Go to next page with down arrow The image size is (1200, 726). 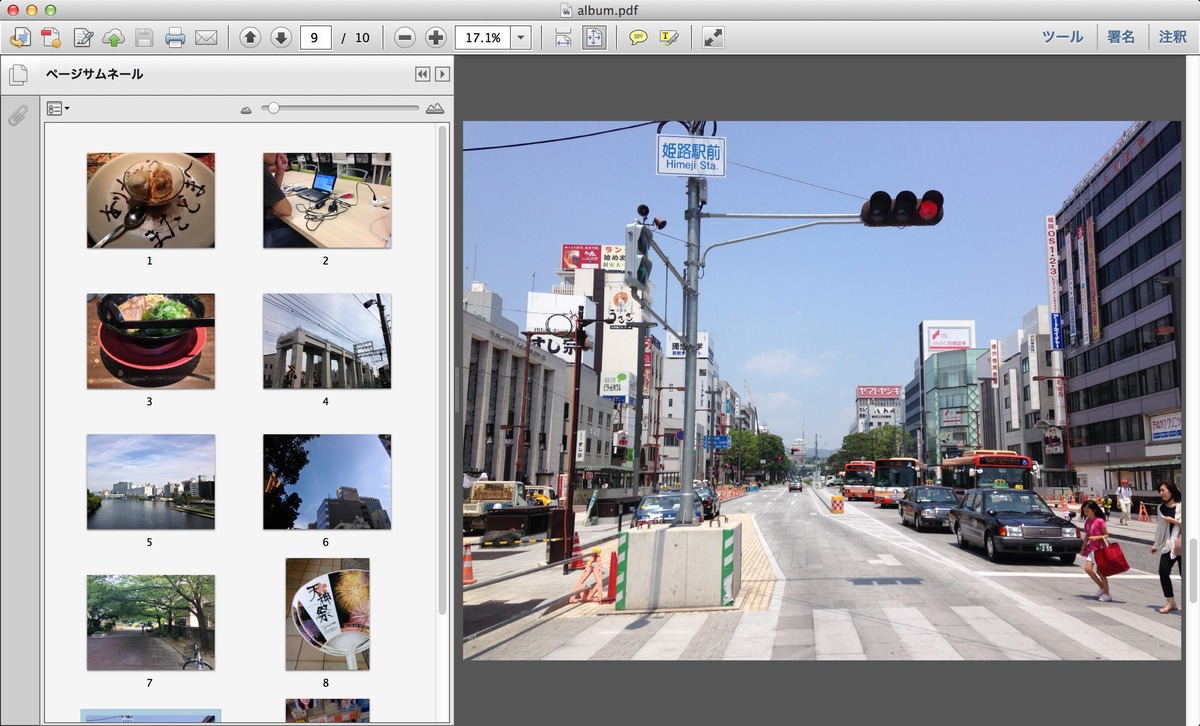281,38
